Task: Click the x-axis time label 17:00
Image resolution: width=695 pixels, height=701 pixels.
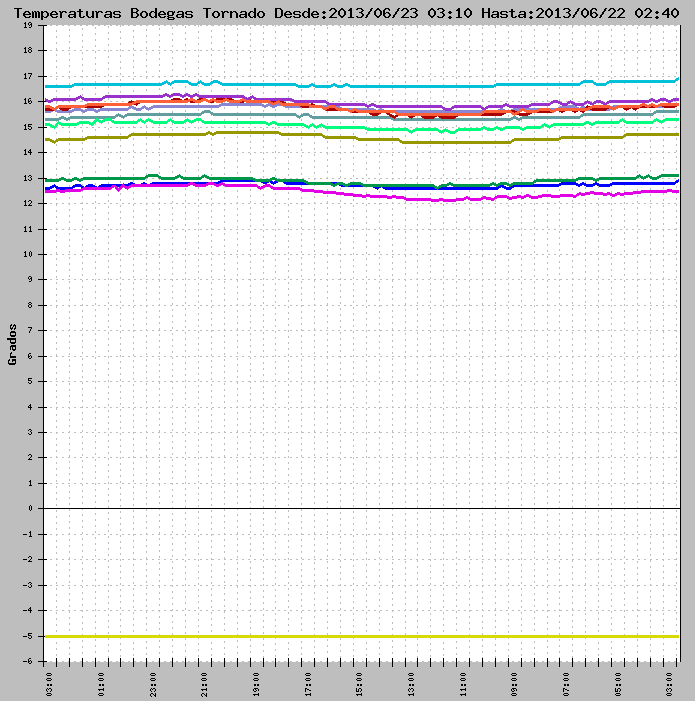Action: (307, 684)
